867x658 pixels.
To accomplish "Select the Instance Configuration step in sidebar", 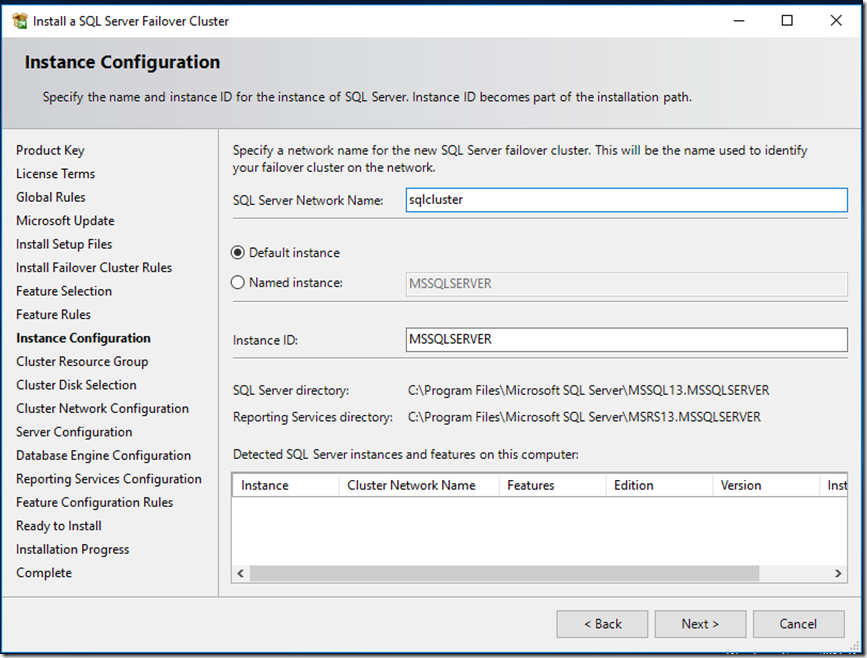I will pyautogui.click(x=83, y=338).
